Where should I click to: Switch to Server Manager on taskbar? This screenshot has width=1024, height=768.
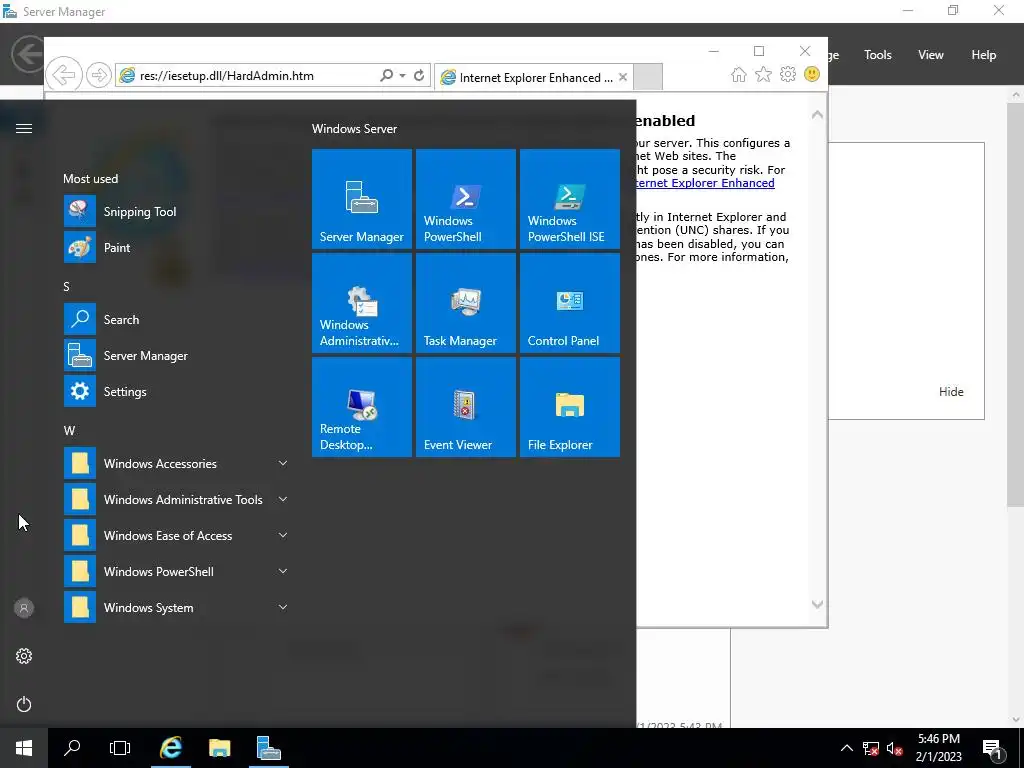point(268,748)
